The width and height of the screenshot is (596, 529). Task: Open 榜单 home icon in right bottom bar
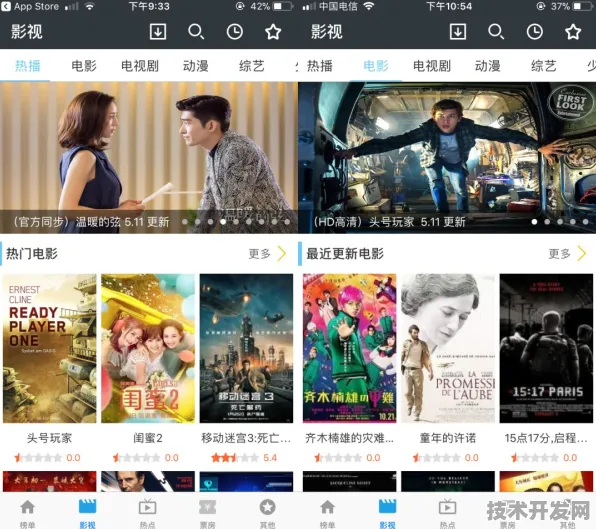click(327, 507)
